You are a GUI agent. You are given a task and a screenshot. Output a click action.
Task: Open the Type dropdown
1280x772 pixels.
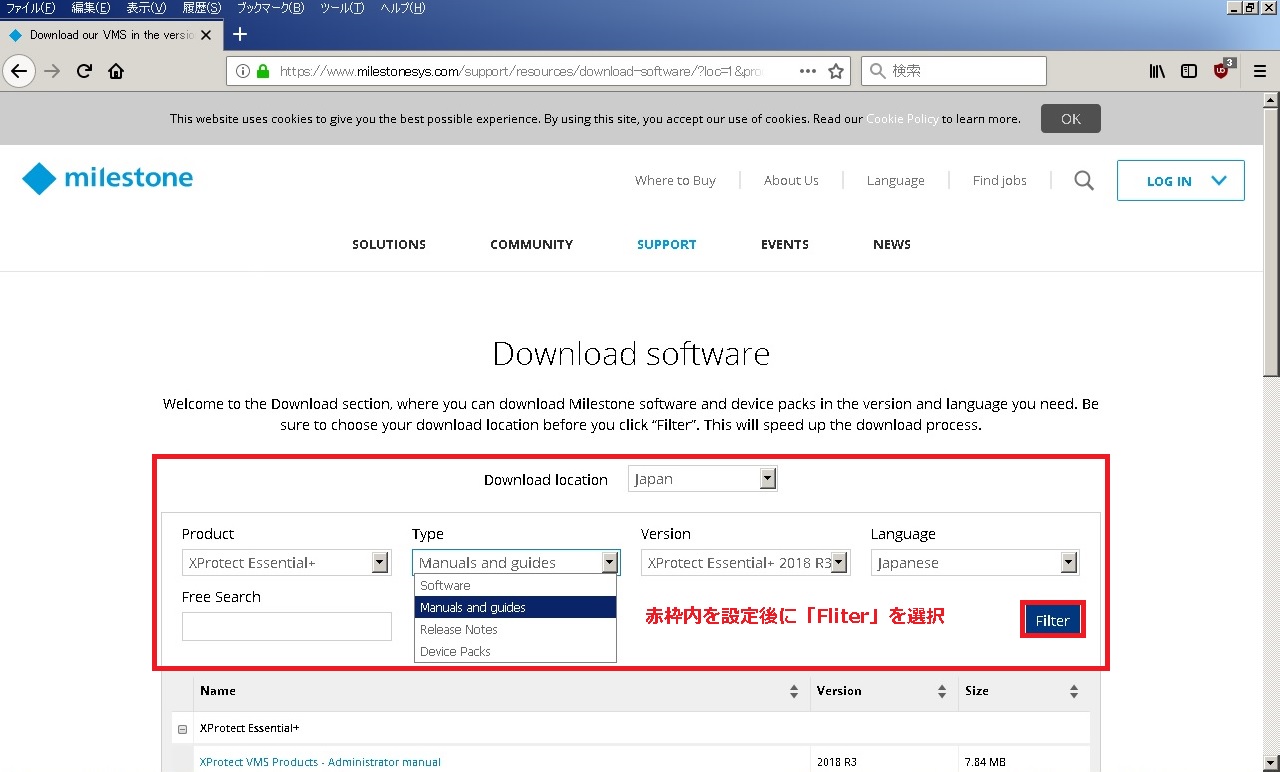516,562
